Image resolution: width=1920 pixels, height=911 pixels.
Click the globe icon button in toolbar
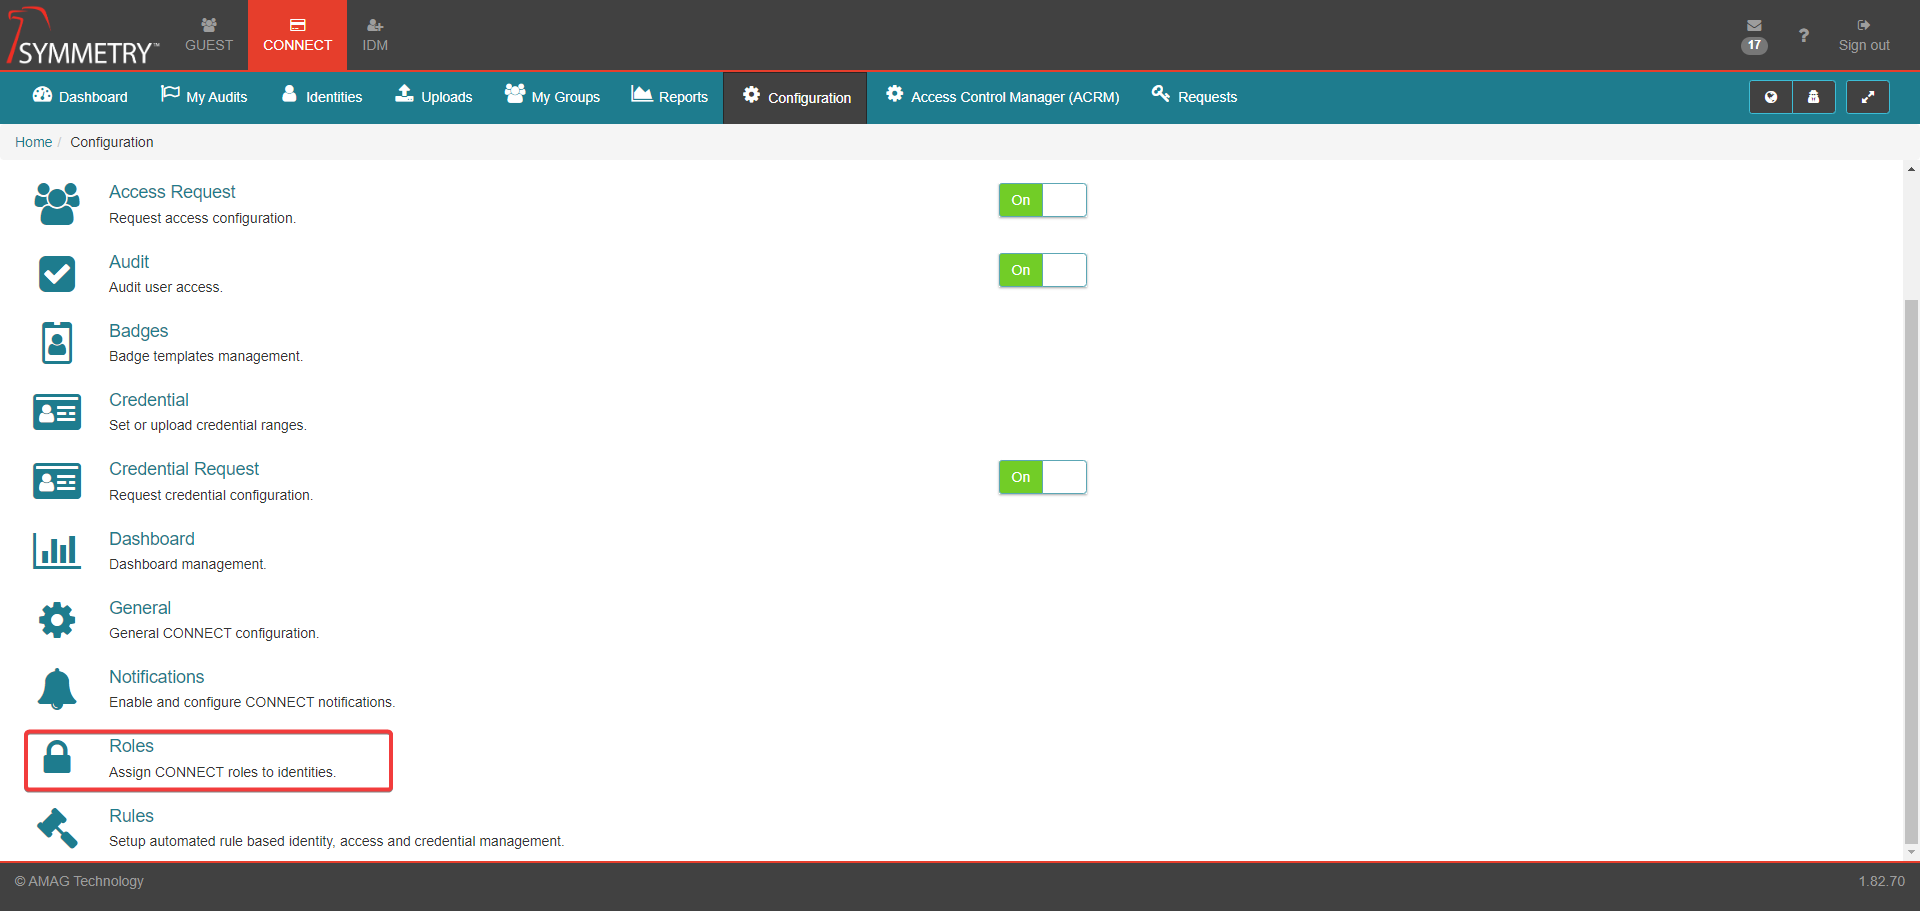[x=1770, y=97]
